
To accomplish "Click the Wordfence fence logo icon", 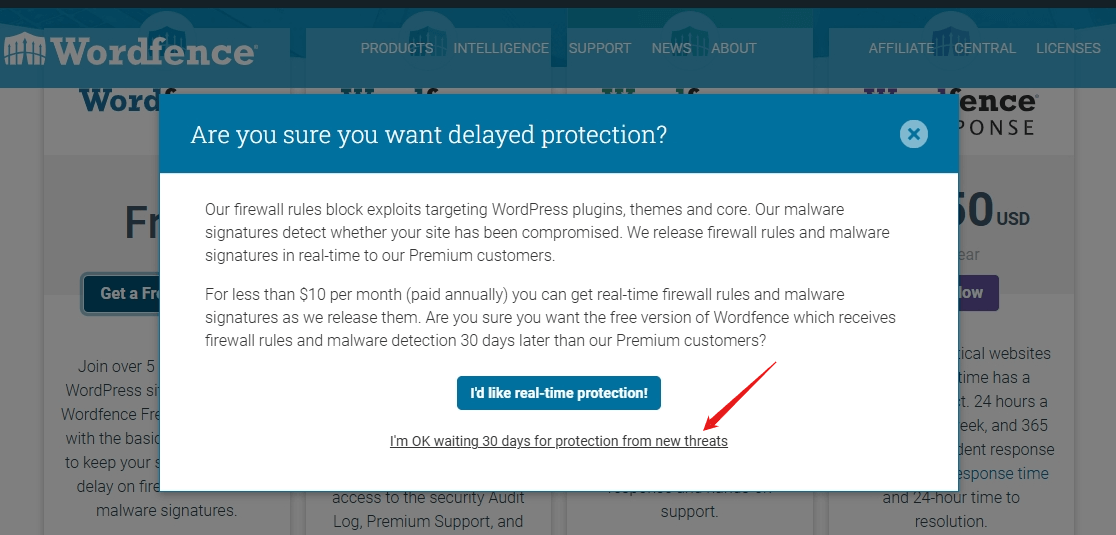I will [x=24, y=48].
